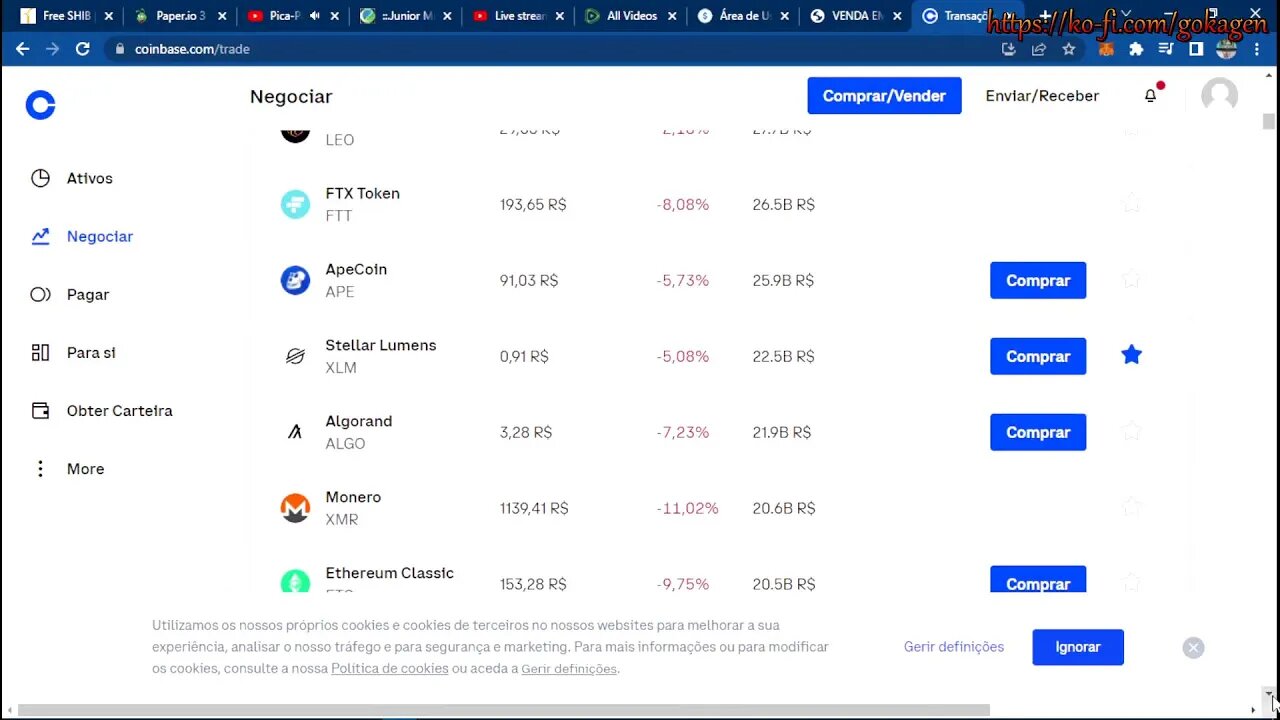
Task: Close the Free SHIB tab
Action: pyautogui.click(x=109, y=16)
